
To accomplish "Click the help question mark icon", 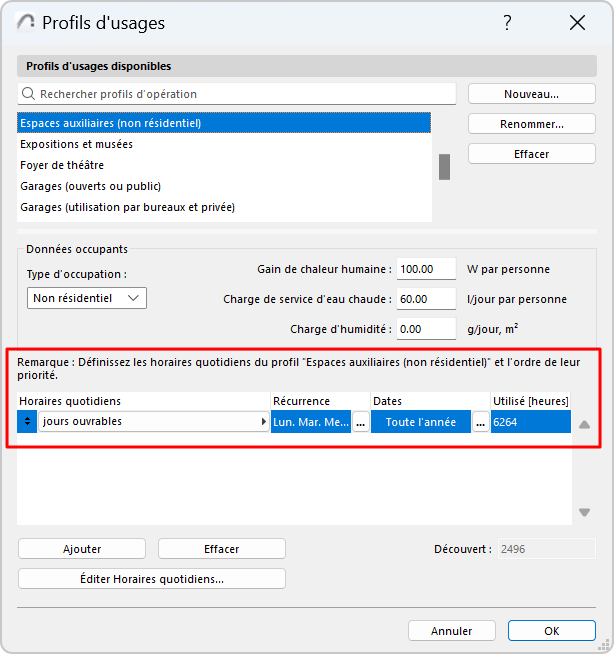I will click(x=507, y=23).
